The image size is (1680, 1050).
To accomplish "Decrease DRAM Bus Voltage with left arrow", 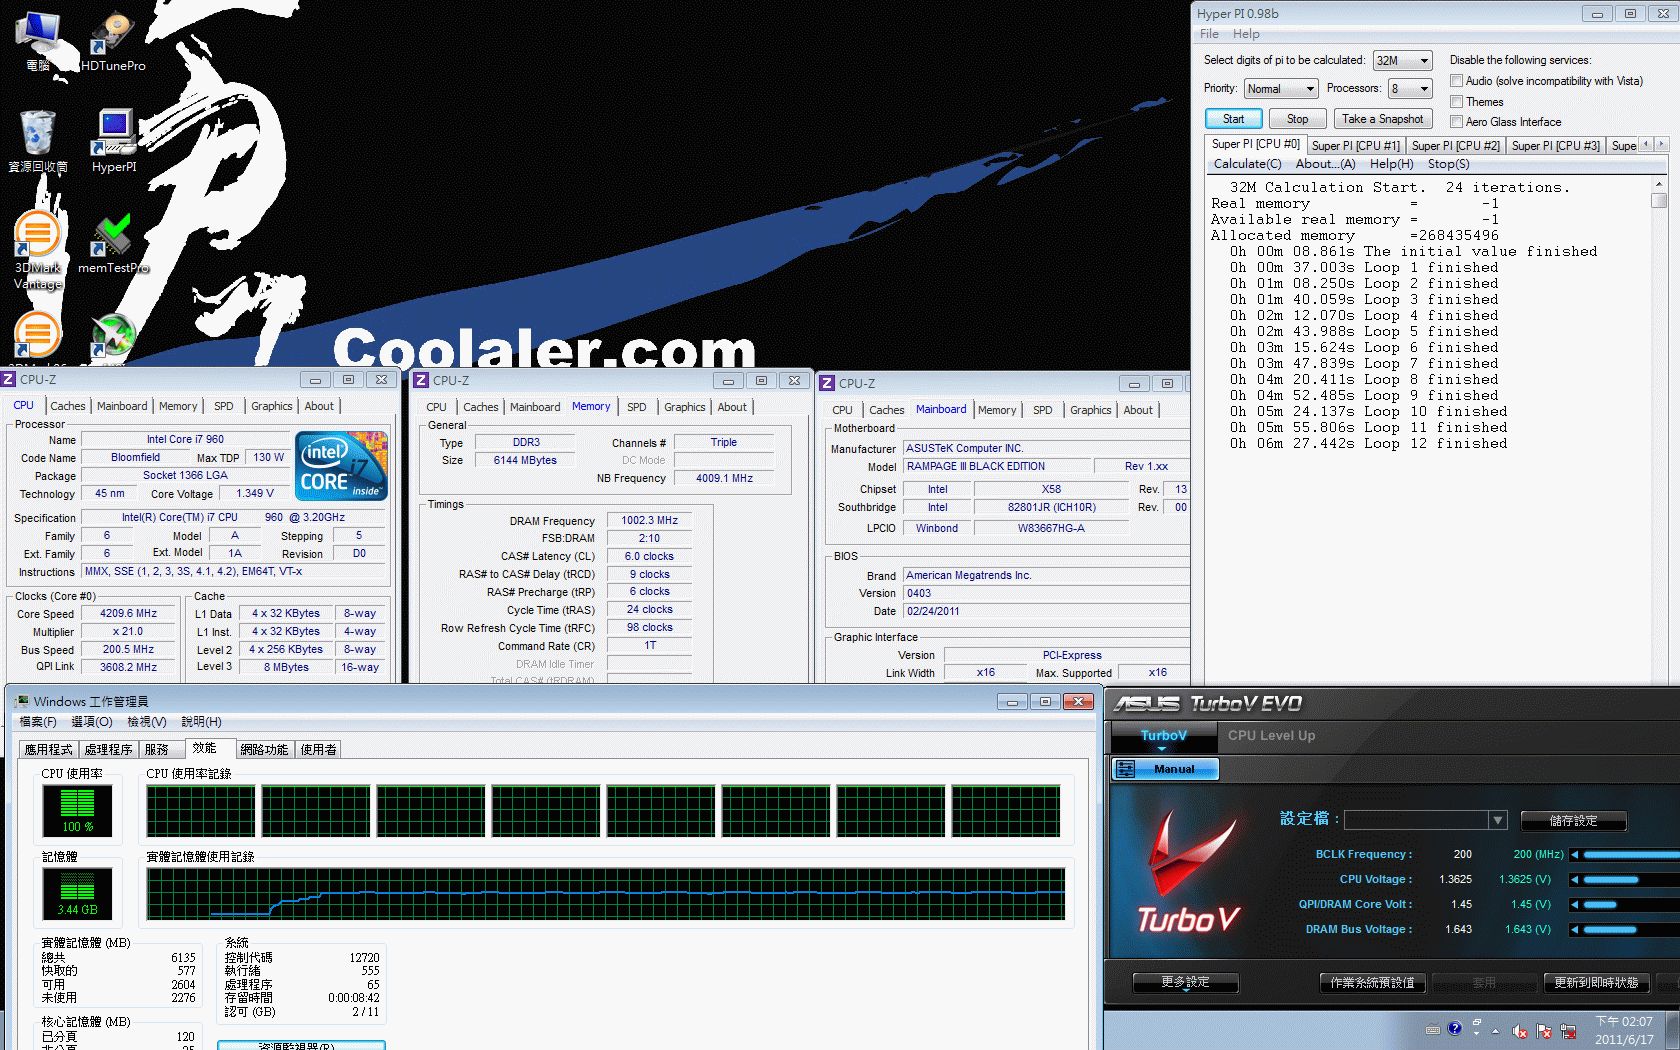I will tap(1574, 930).
